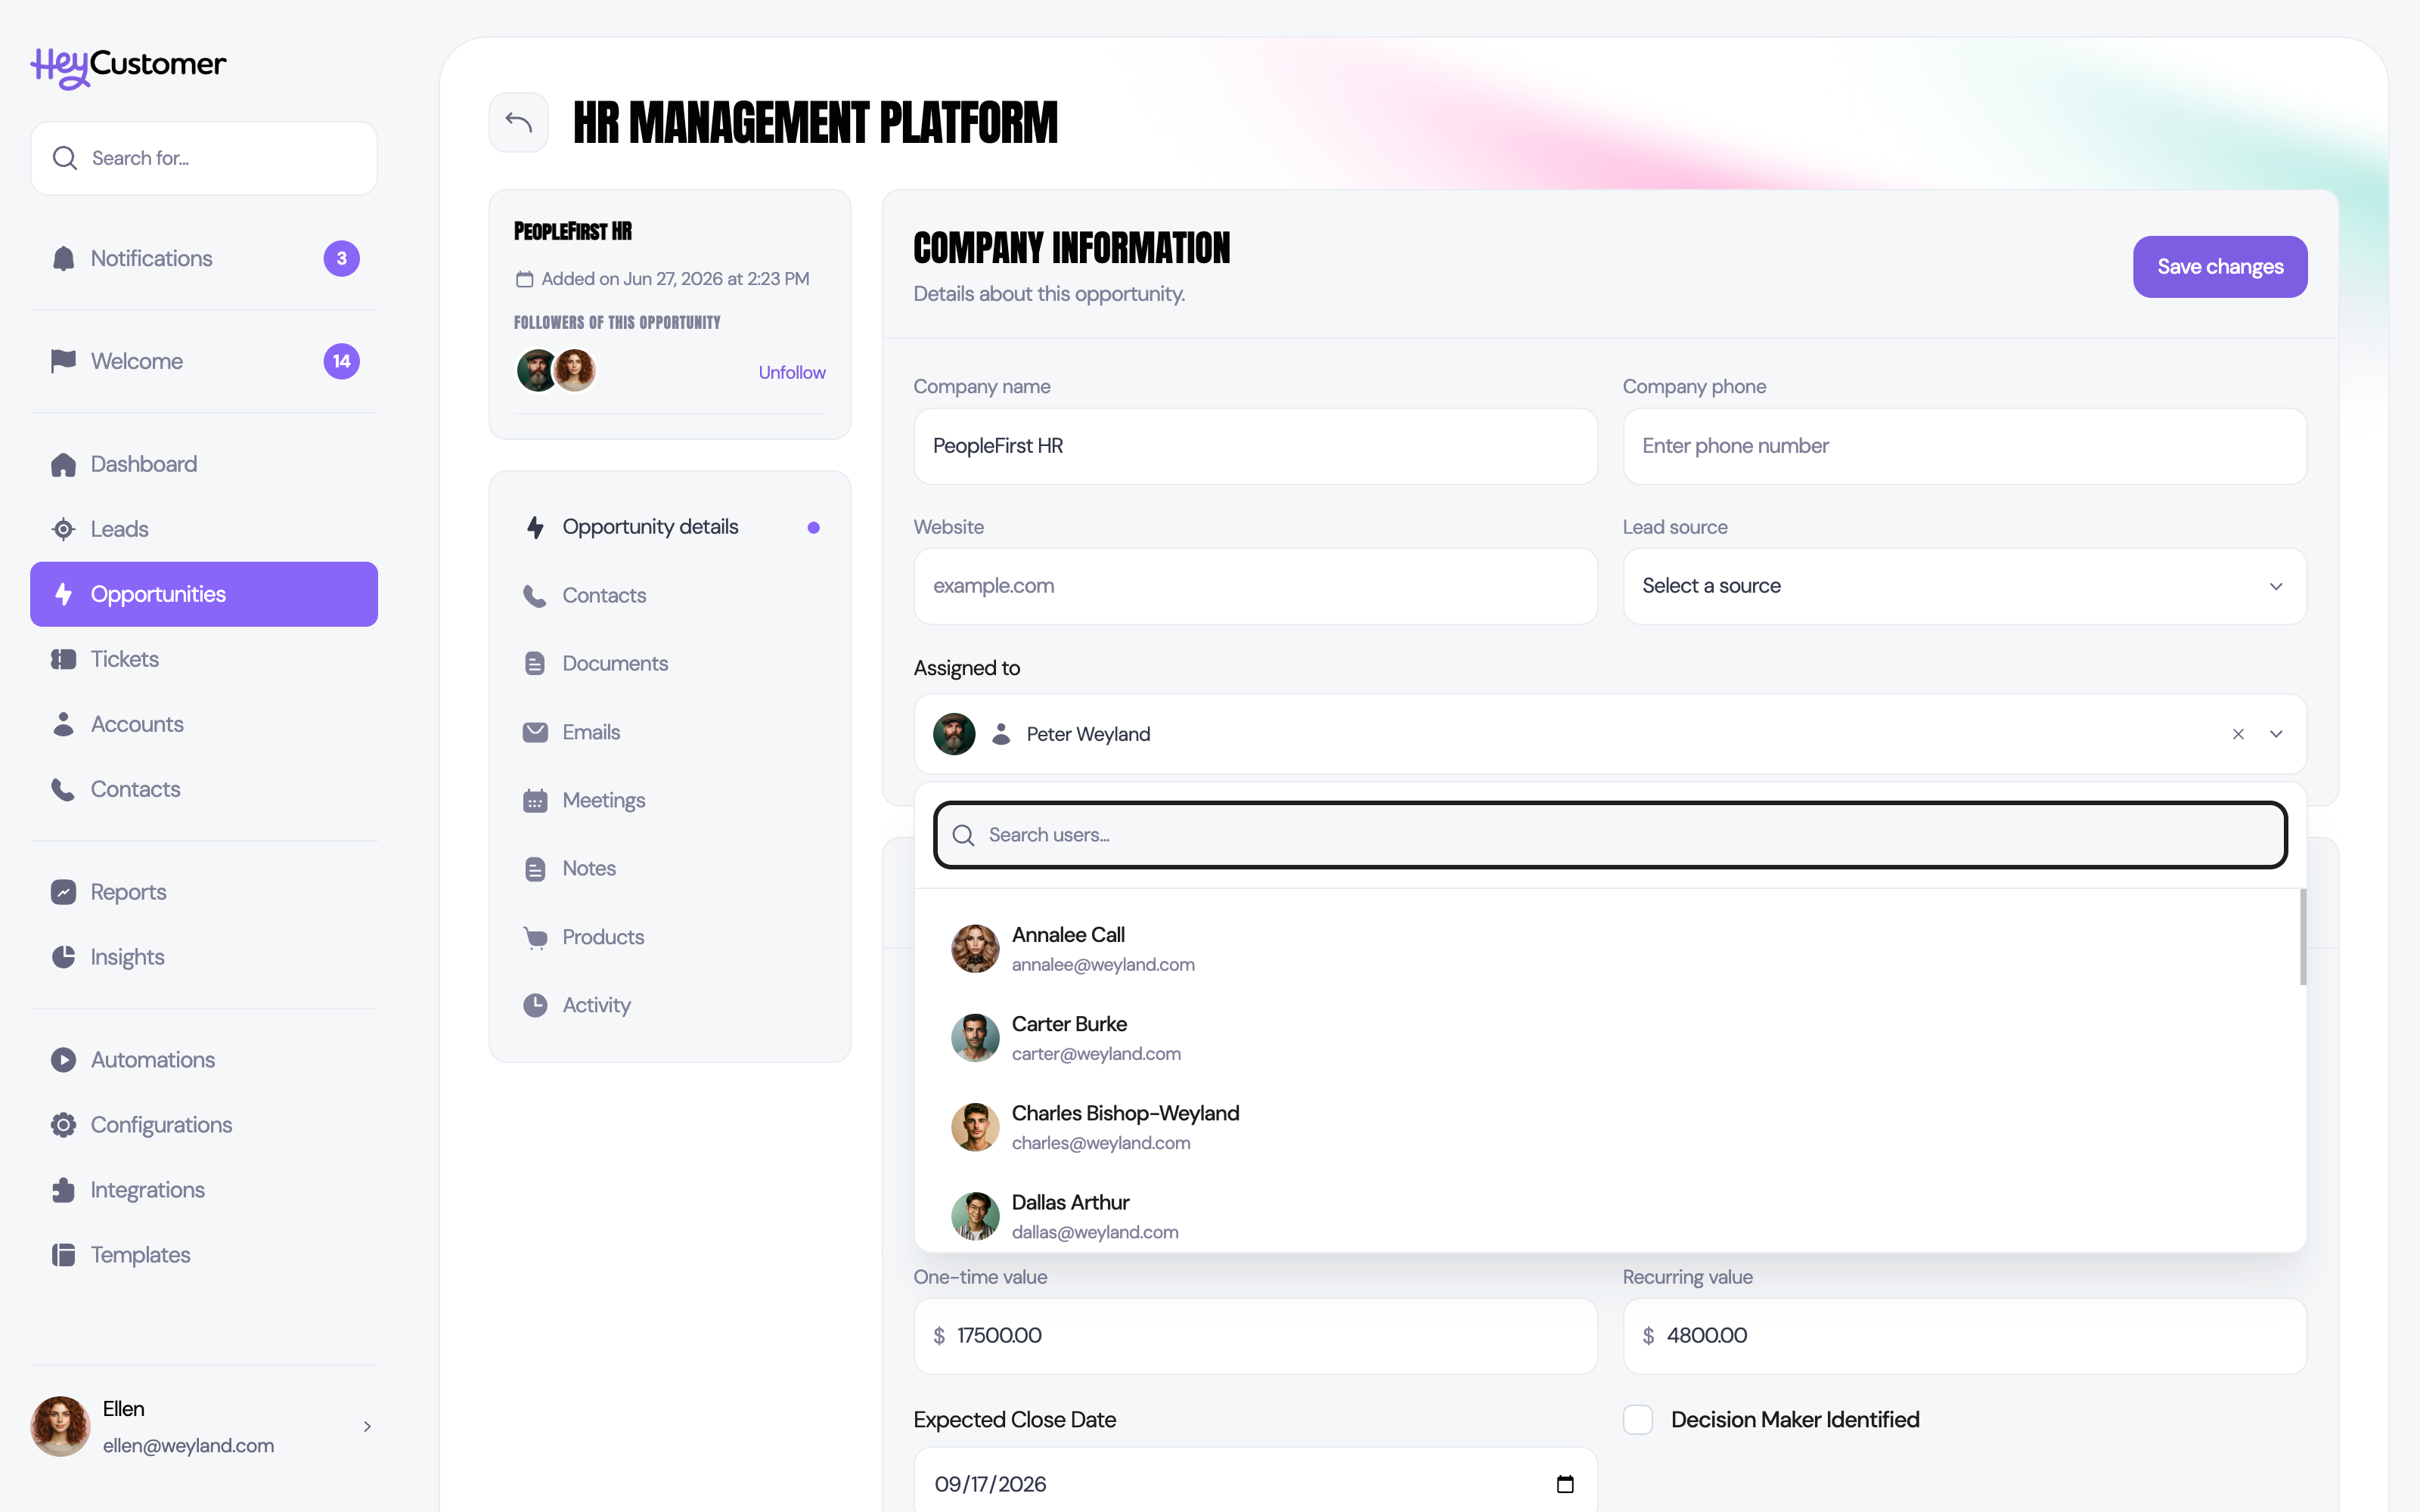Screen dimensions: 2420x1512
Task: Click the Activity clock icon
Action: point(535,1005)
